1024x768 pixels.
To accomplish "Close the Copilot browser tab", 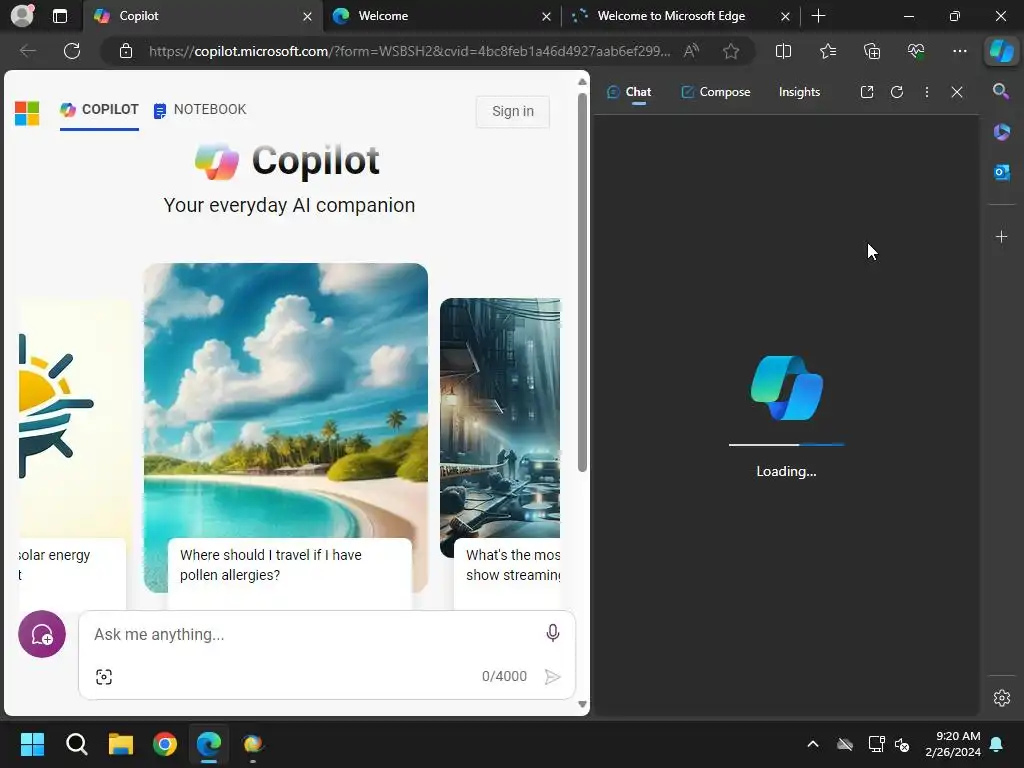I will (308, 16).
